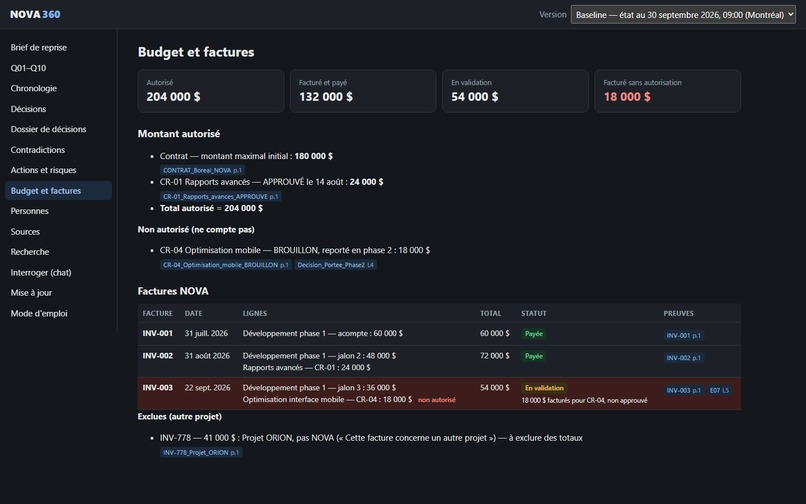Click the NOVA 360 logo

(x=35, y=14)
